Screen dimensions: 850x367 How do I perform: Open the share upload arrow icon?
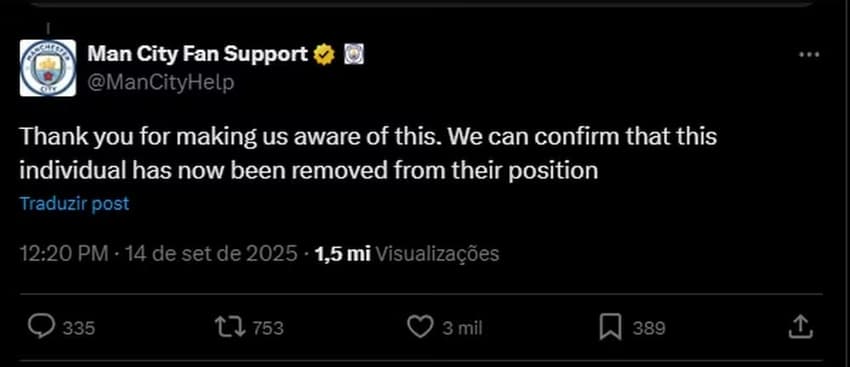click(801, 327)
